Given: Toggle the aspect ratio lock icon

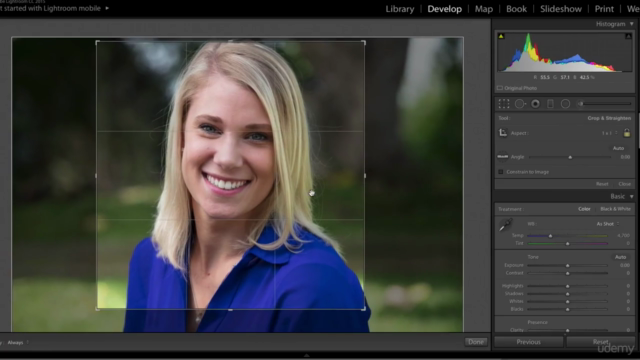Looking at the screenshot, I should point(627,133).
